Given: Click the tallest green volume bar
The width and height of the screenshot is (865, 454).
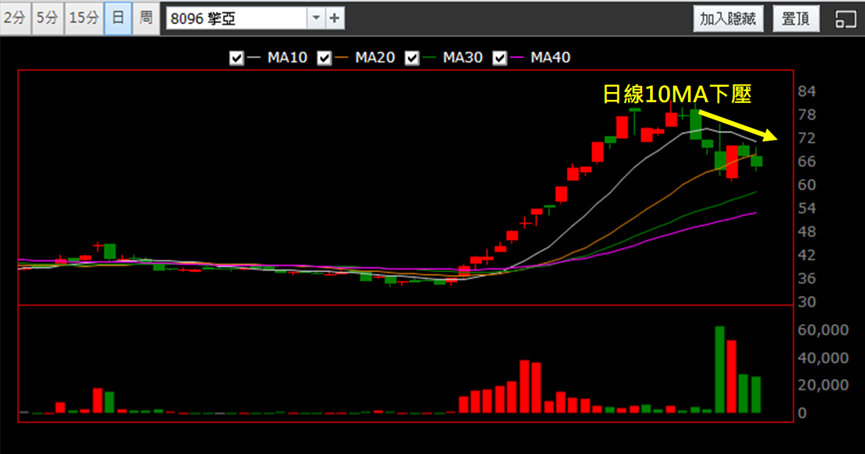Looking at the screenshot, I should pyautogui.click(x=719, y=370).
